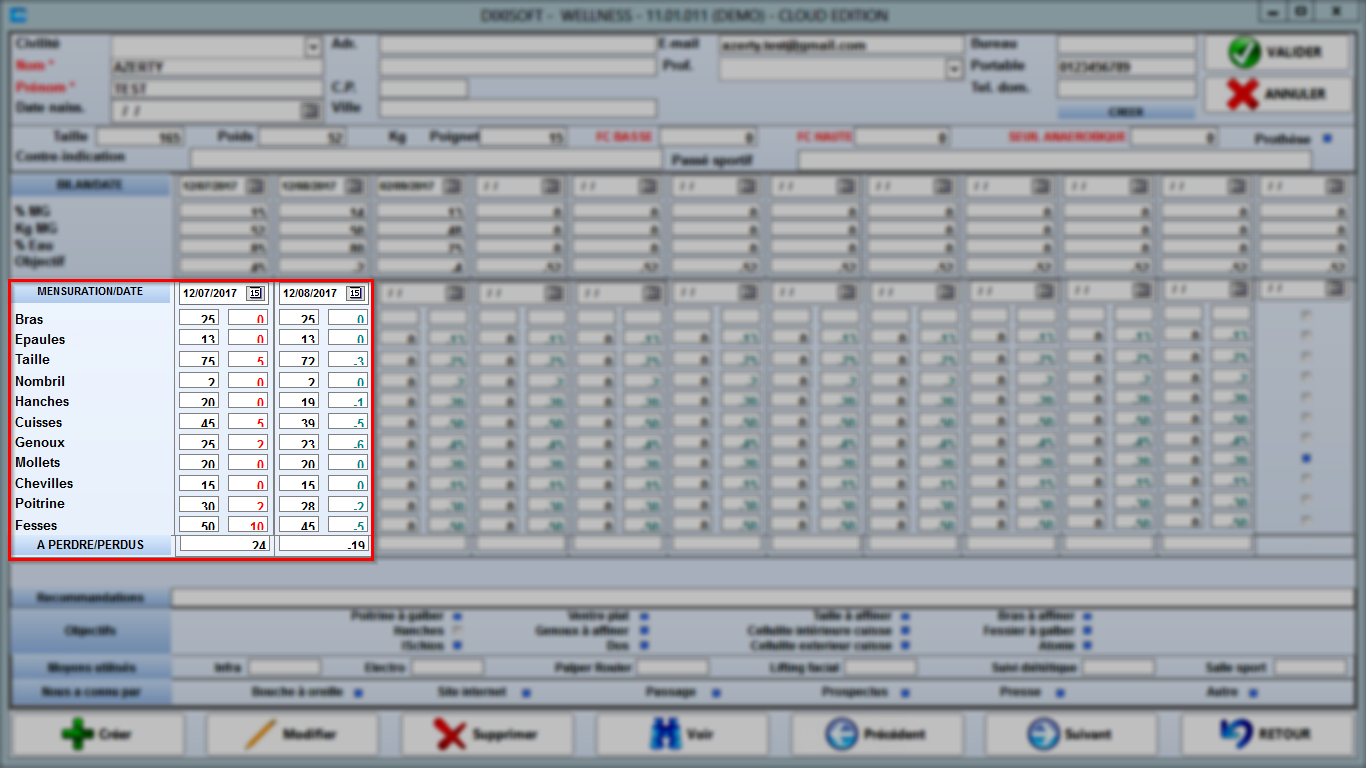This screenshot has height=768, width=1366.
Task: Open calendar picker for 12/08/2017 mensuration date
Action: coord(354,293)
